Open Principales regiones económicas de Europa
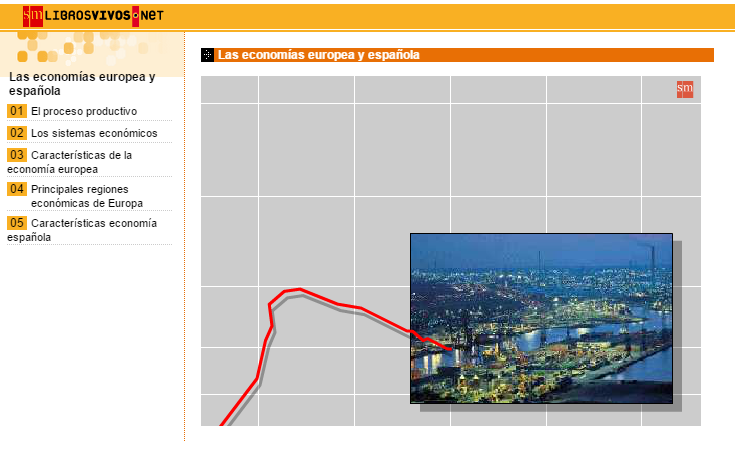 [87, 196]
